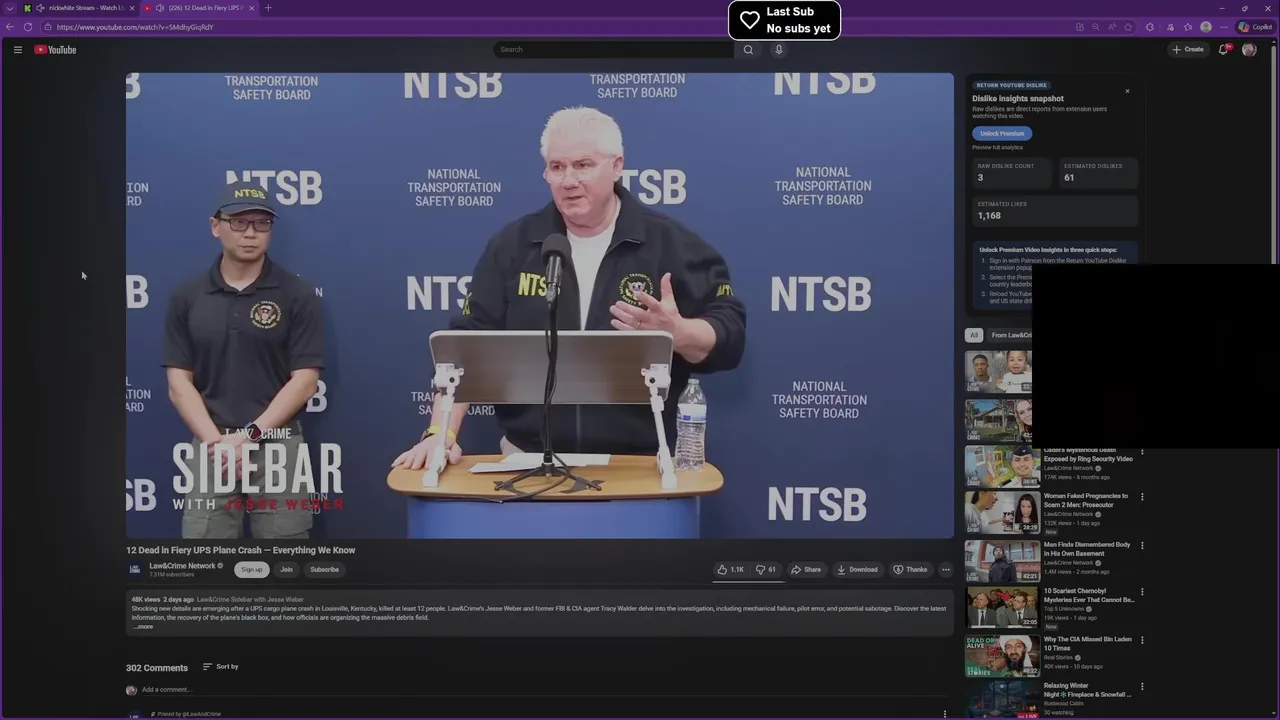Download the video
Image resolution: width=1280 pixels, height=720 pixels.
857,570
